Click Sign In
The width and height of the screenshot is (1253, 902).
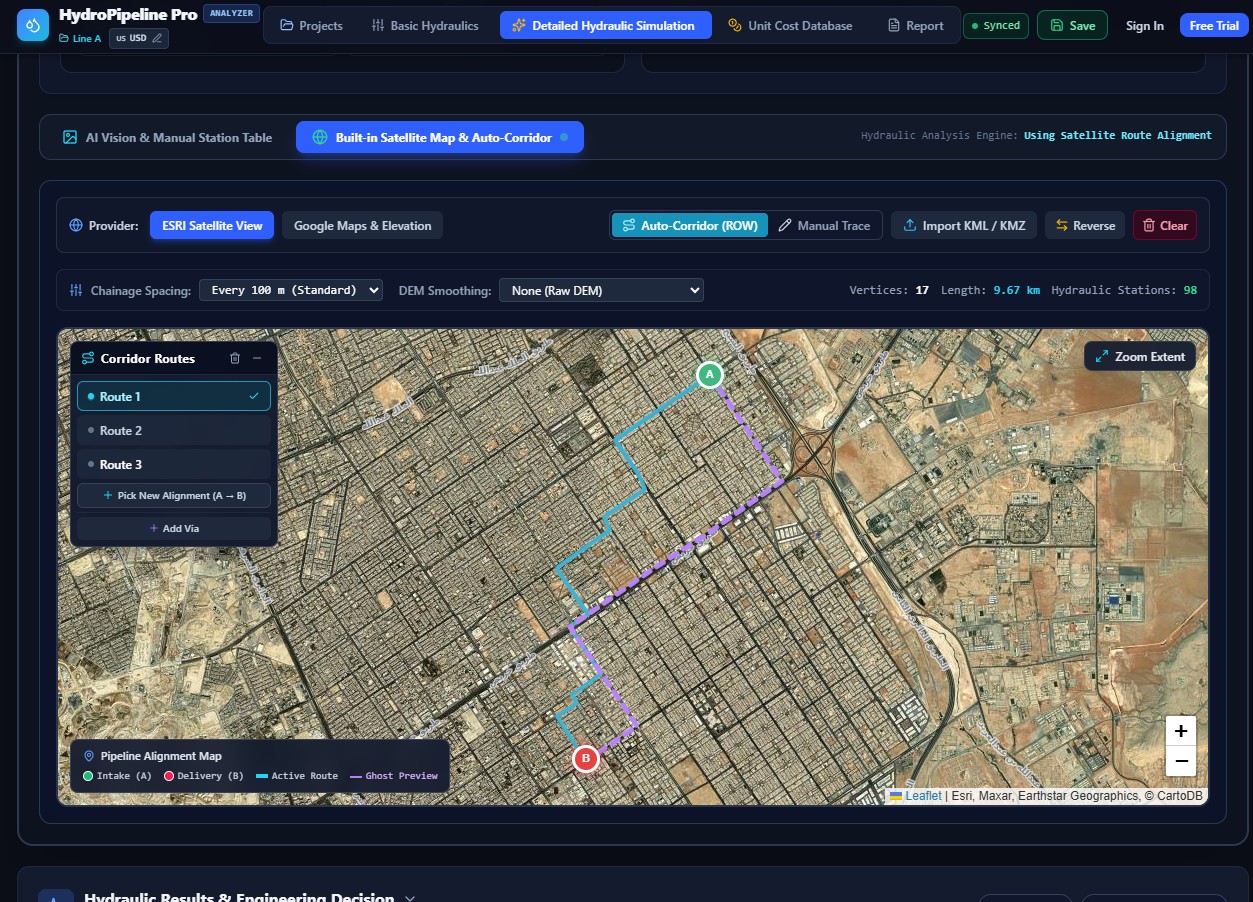pos(1144,26)
